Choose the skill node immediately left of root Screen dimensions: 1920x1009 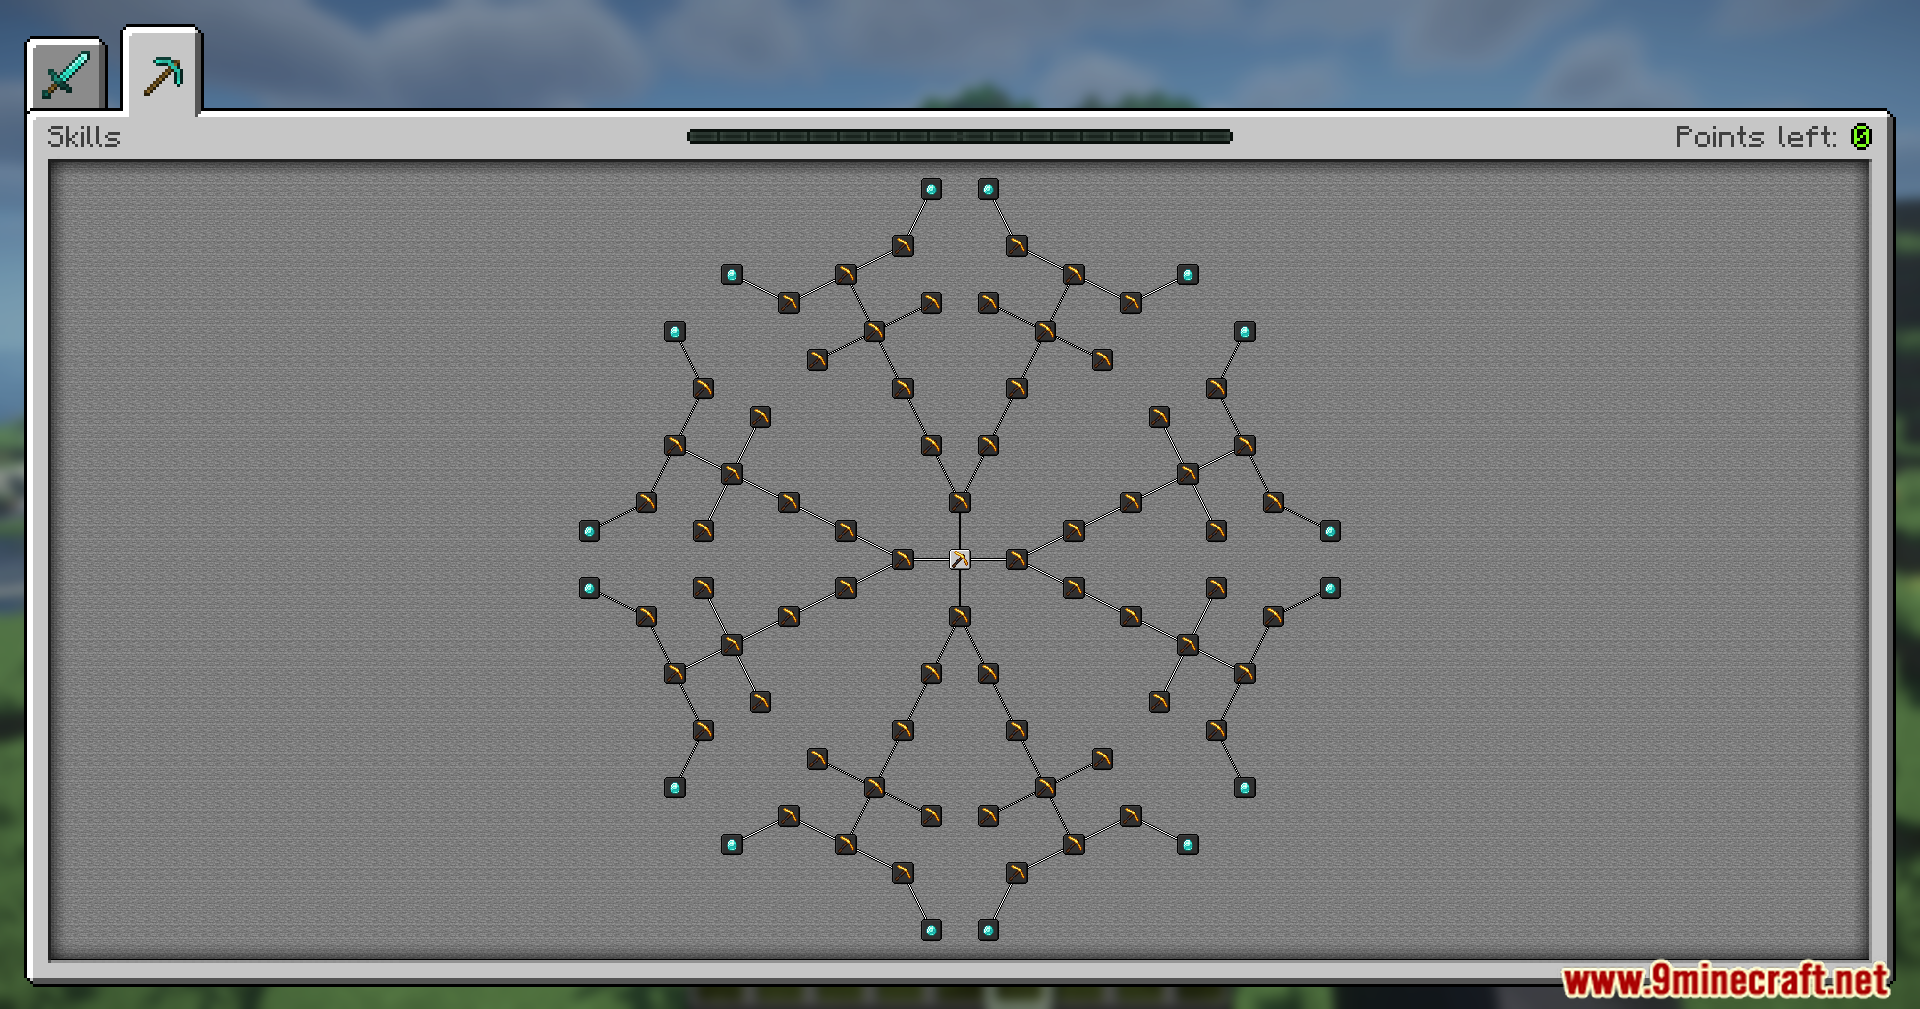pos(902,559)
